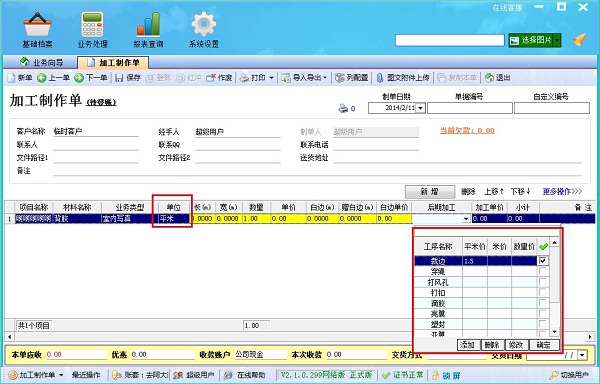Screen dimensions: 600x384
Task: Check the 塑封 process checkbox
Action: [x=543, y=324]
